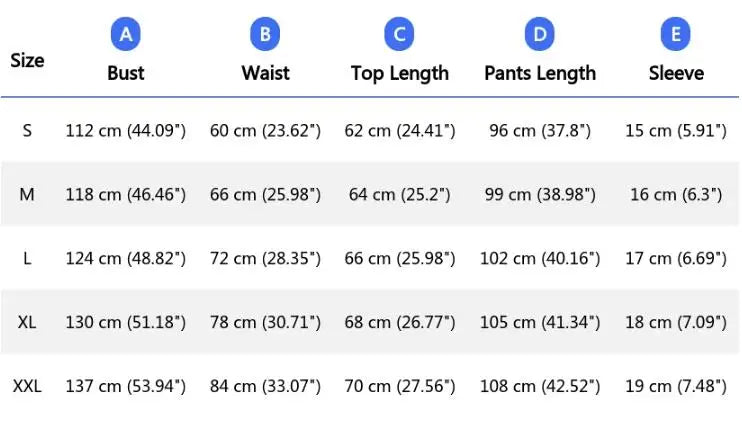
Task: Click the blue C badge icon
Action: tap(399, 36)
